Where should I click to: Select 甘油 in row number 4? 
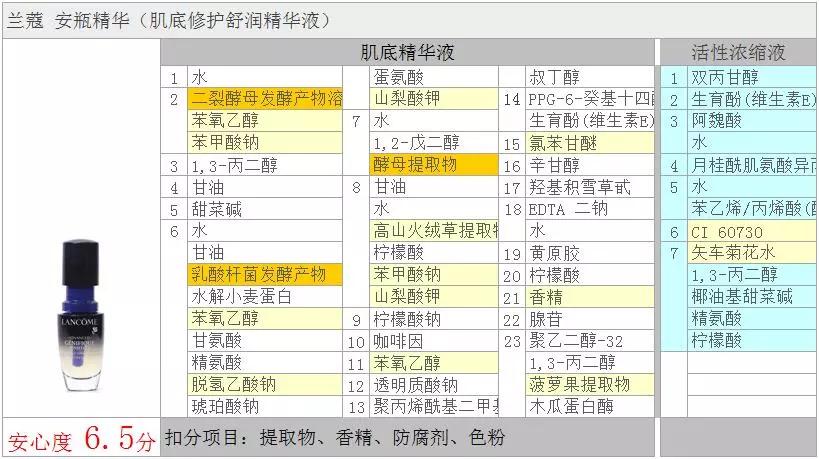point(265,187)
